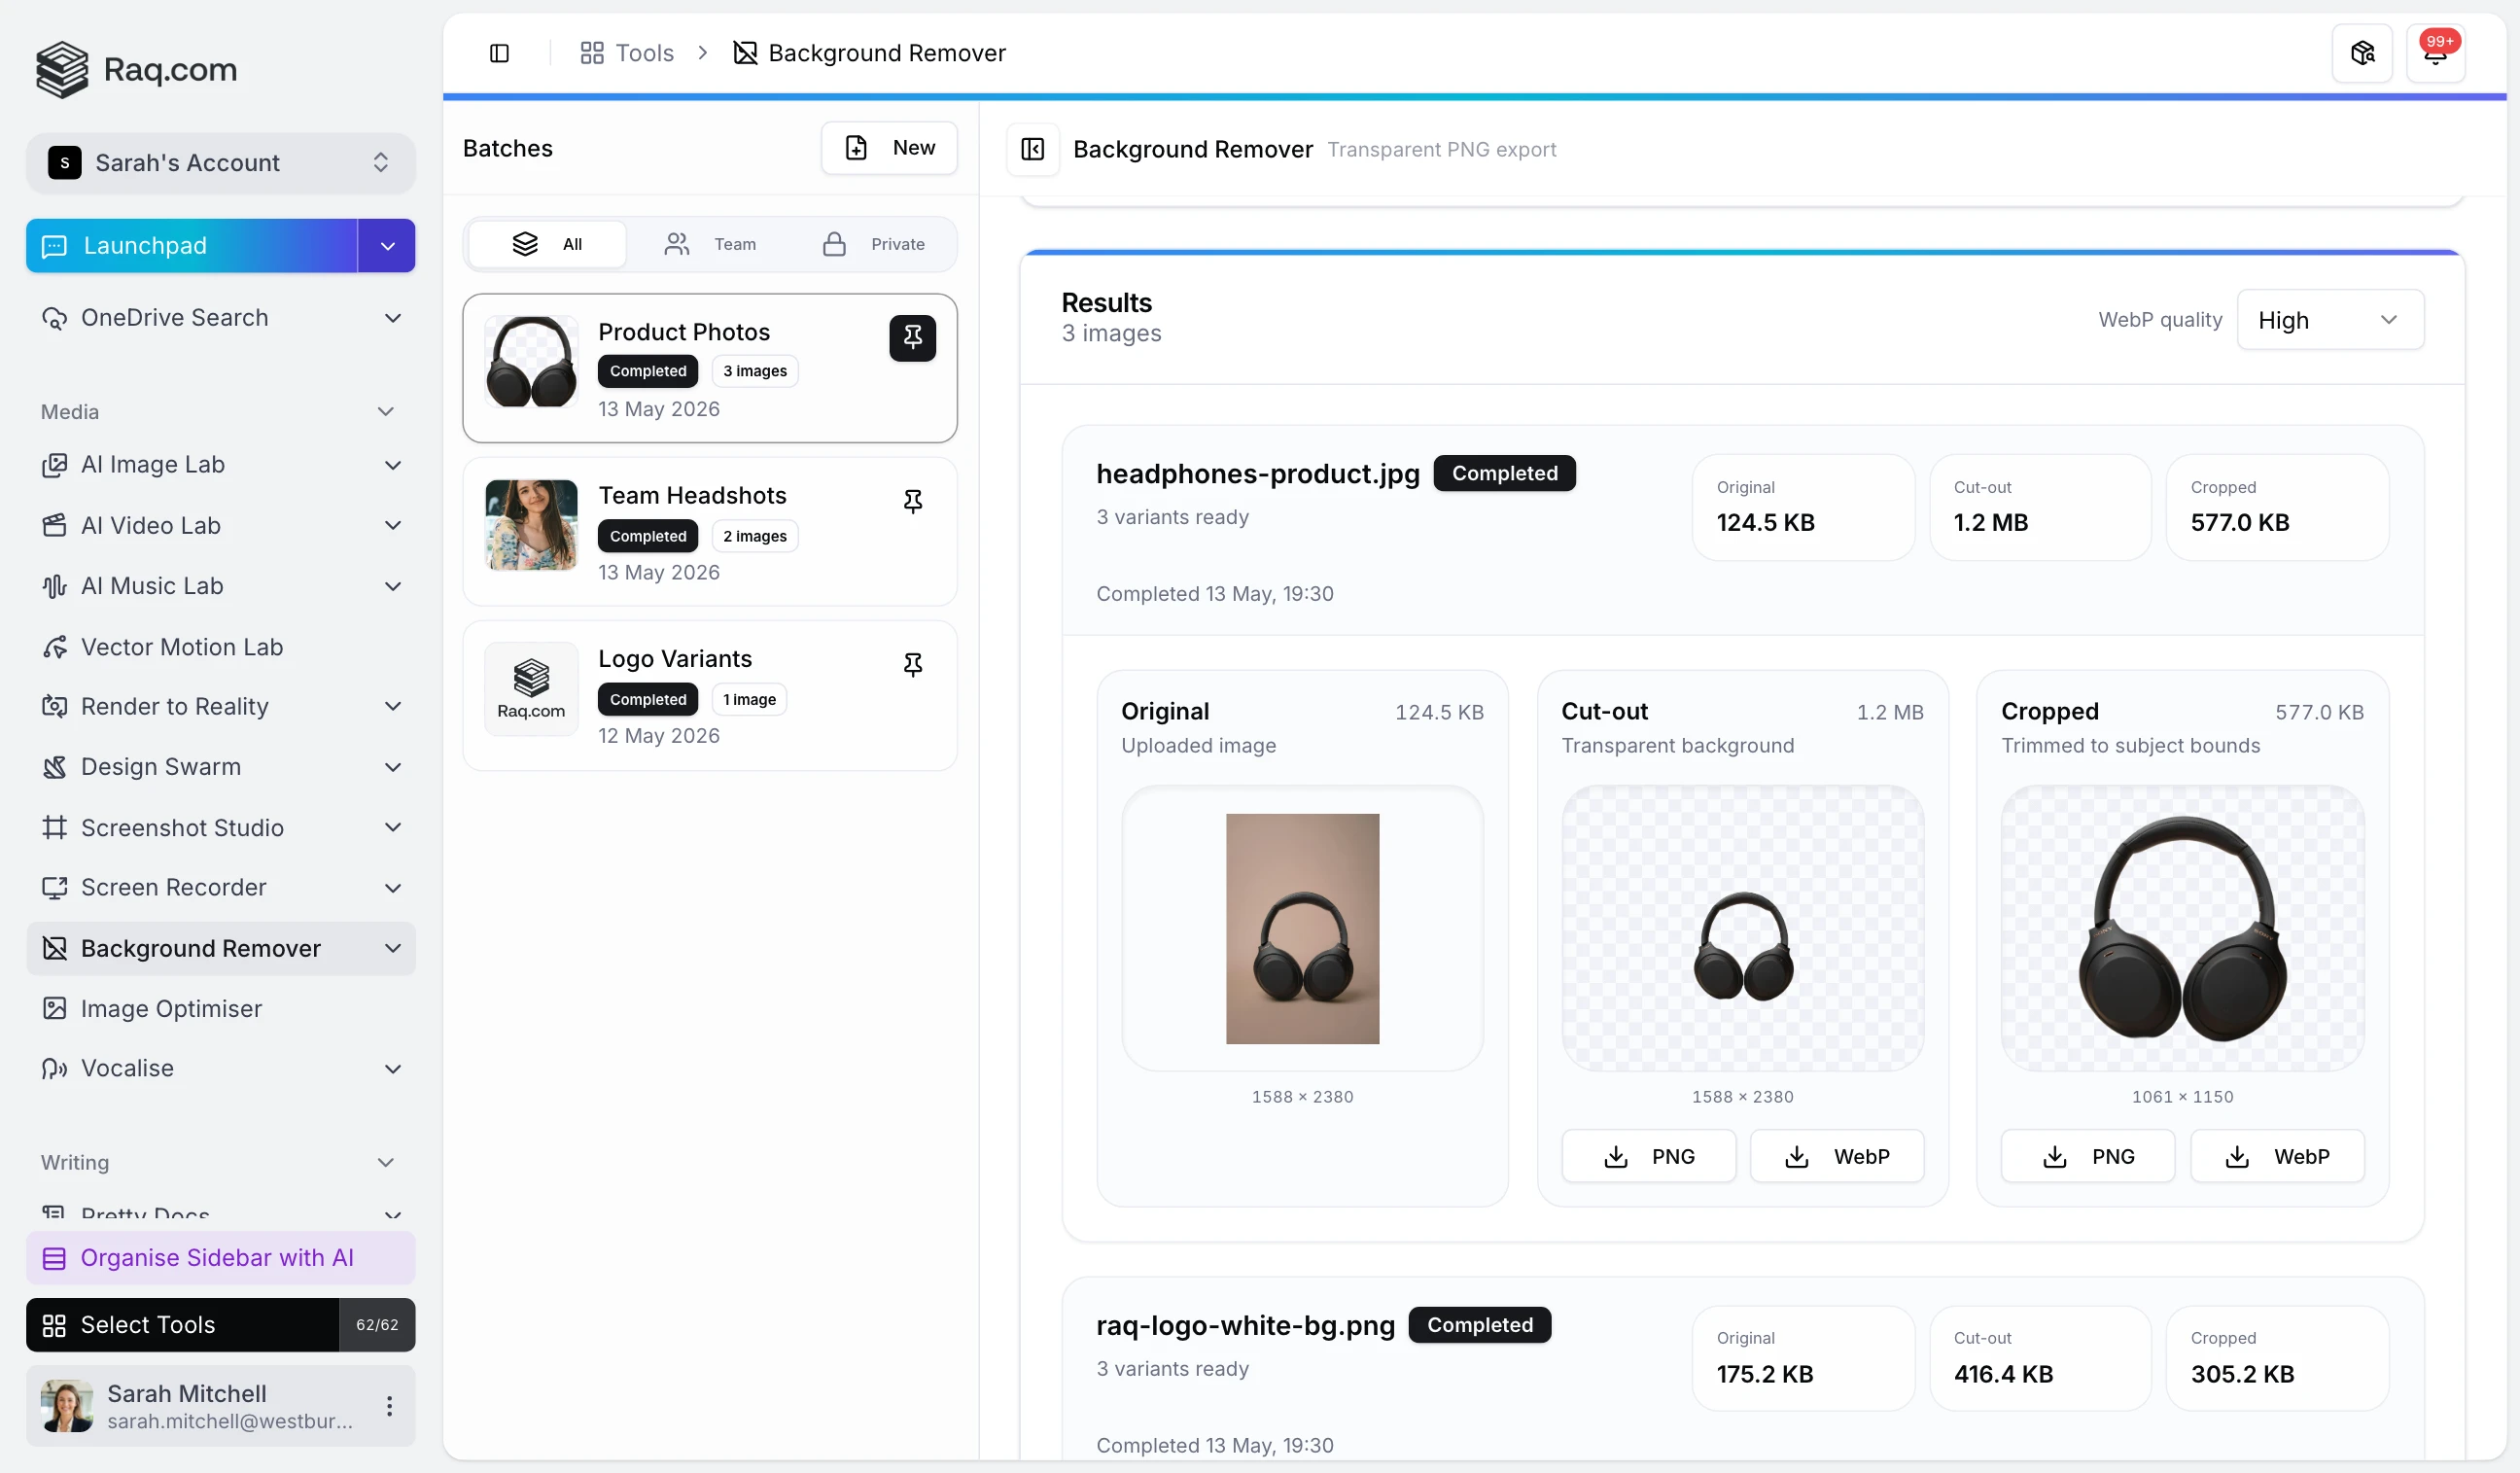The width and height of the screenshot is (2520, 1473).
Task: Open the Team Headshots batch thumbnail
Action: tap(531, 525)
